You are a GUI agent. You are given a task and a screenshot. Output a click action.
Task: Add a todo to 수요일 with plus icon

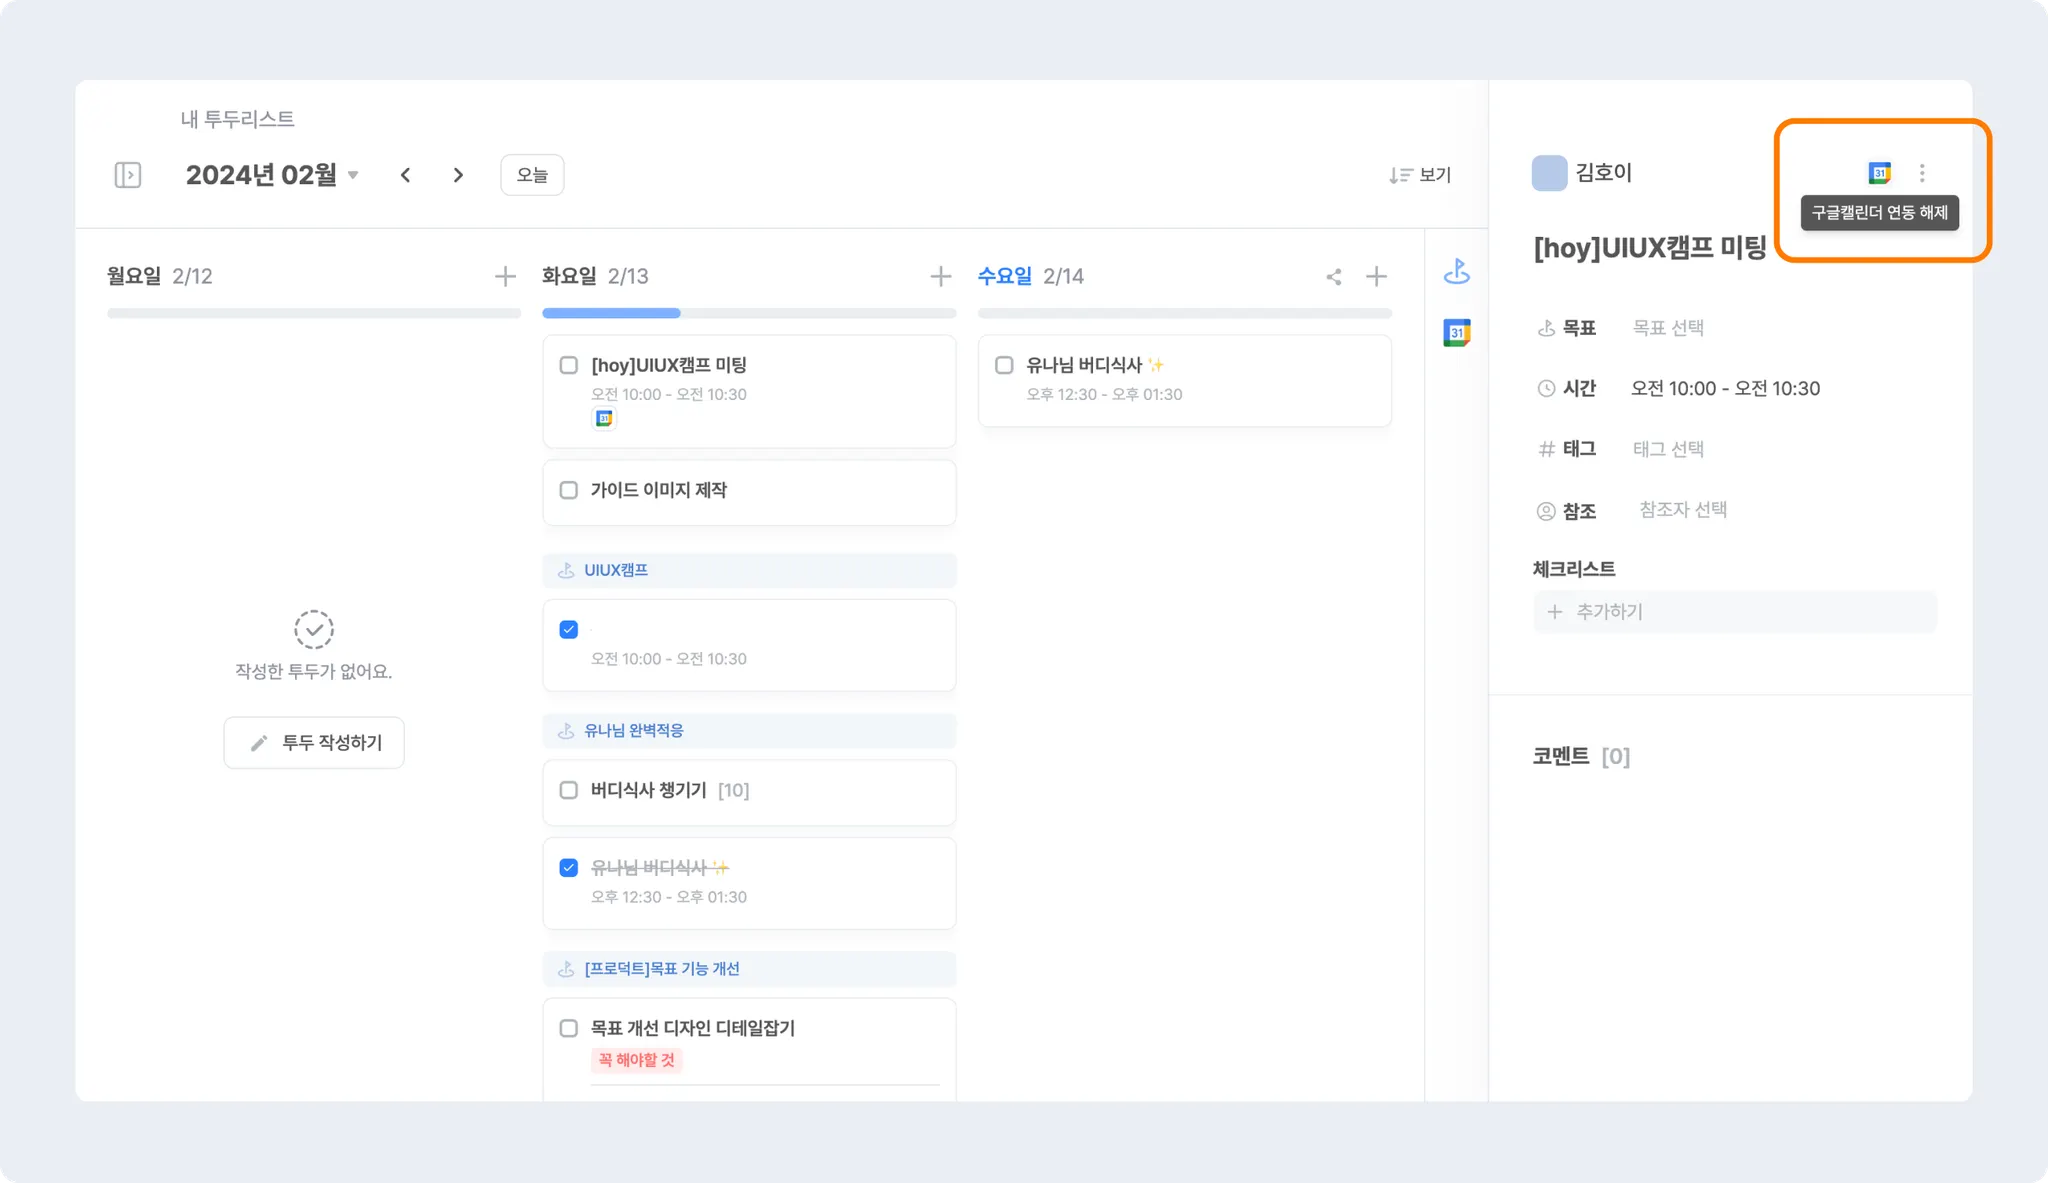1376,276
